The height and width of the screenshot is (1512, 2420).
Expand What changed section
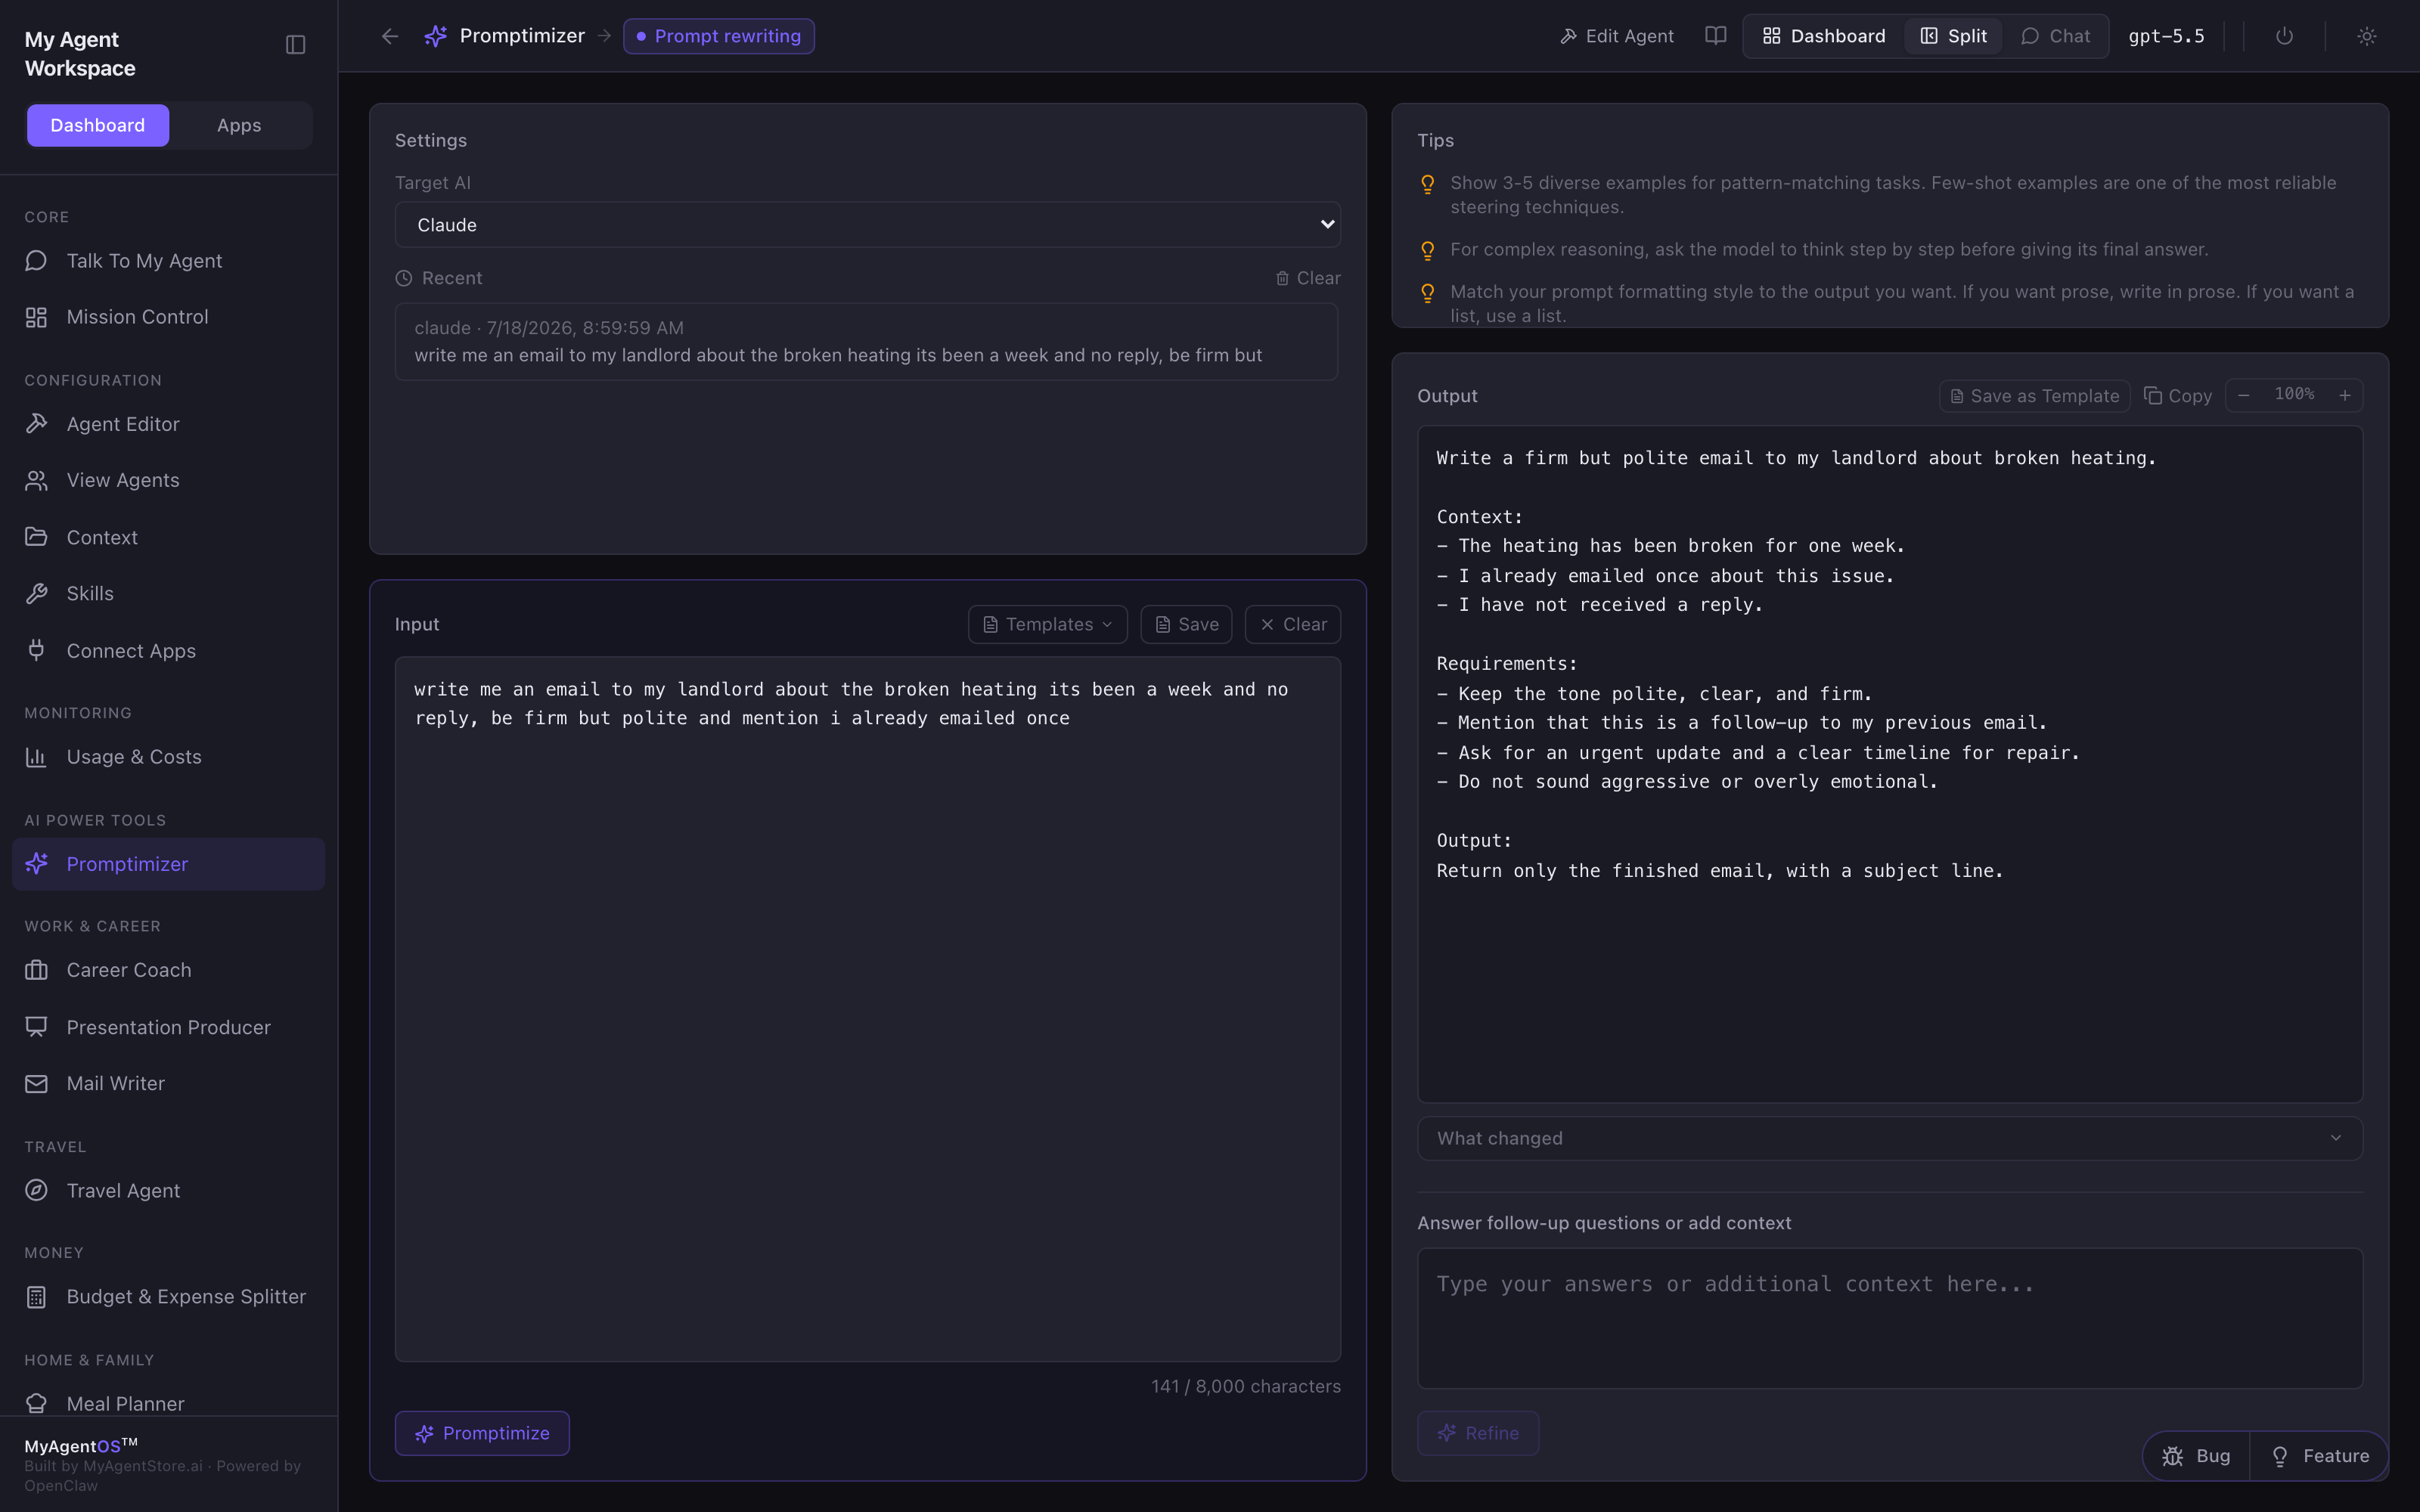click(x=1889, y=1138)
